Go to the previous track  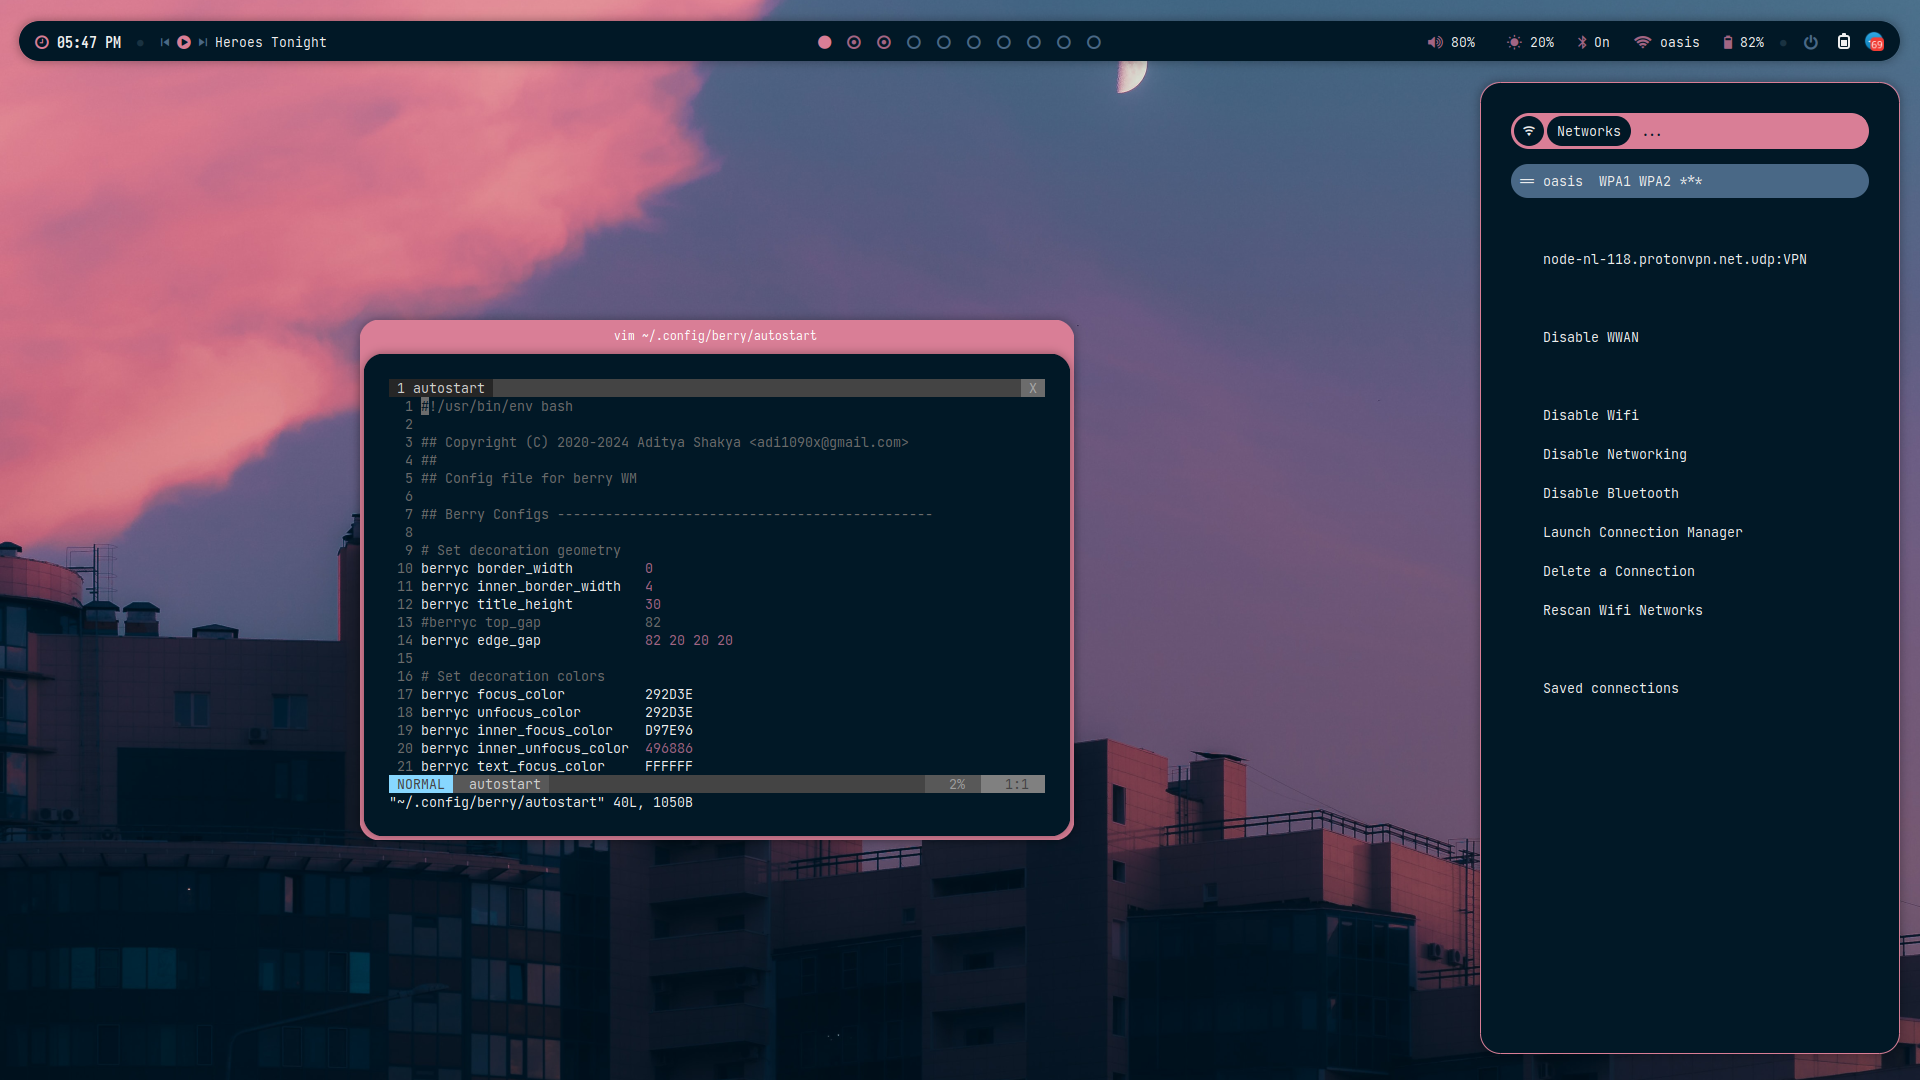pyautogui.click(x=165, y=42)
